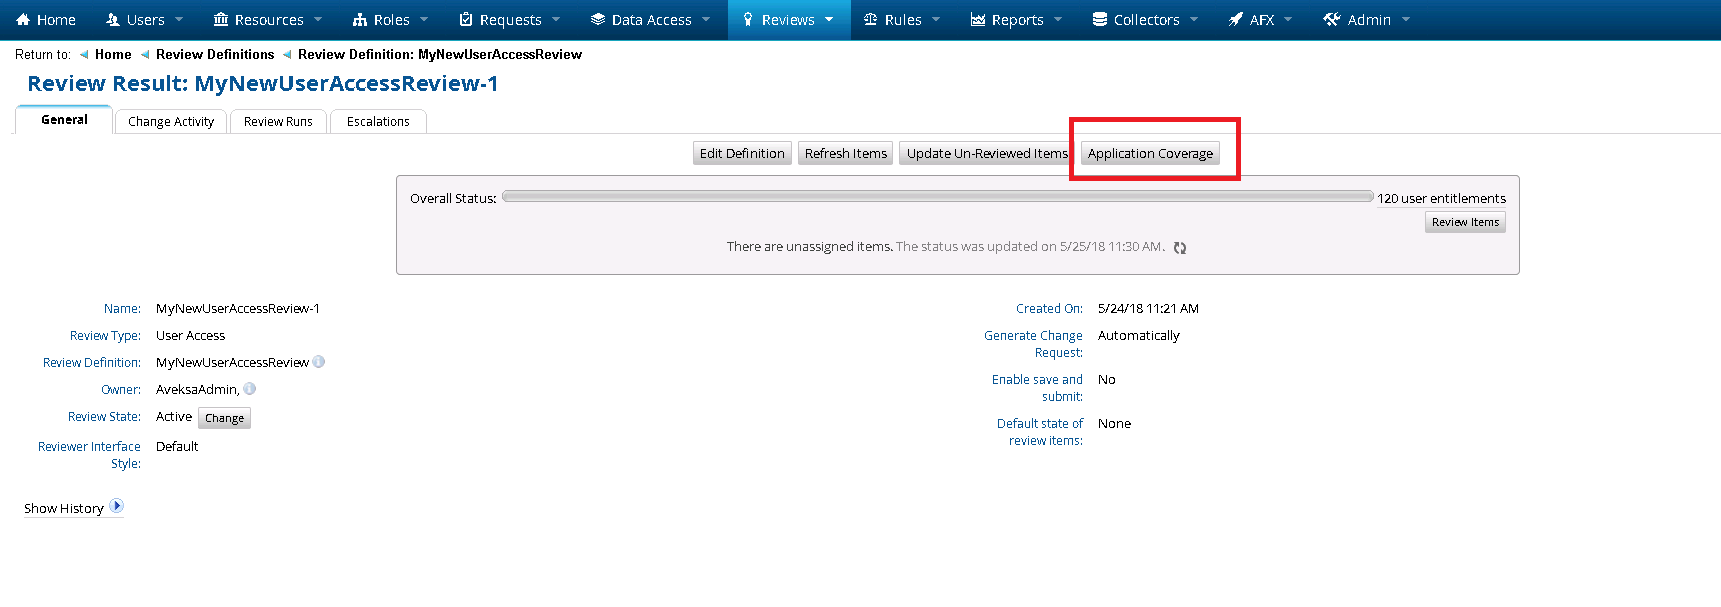Click info icon beside AveksaAdmin owner
The width and height of the screenshot is (1721, 607).
(x=250, y=389)
